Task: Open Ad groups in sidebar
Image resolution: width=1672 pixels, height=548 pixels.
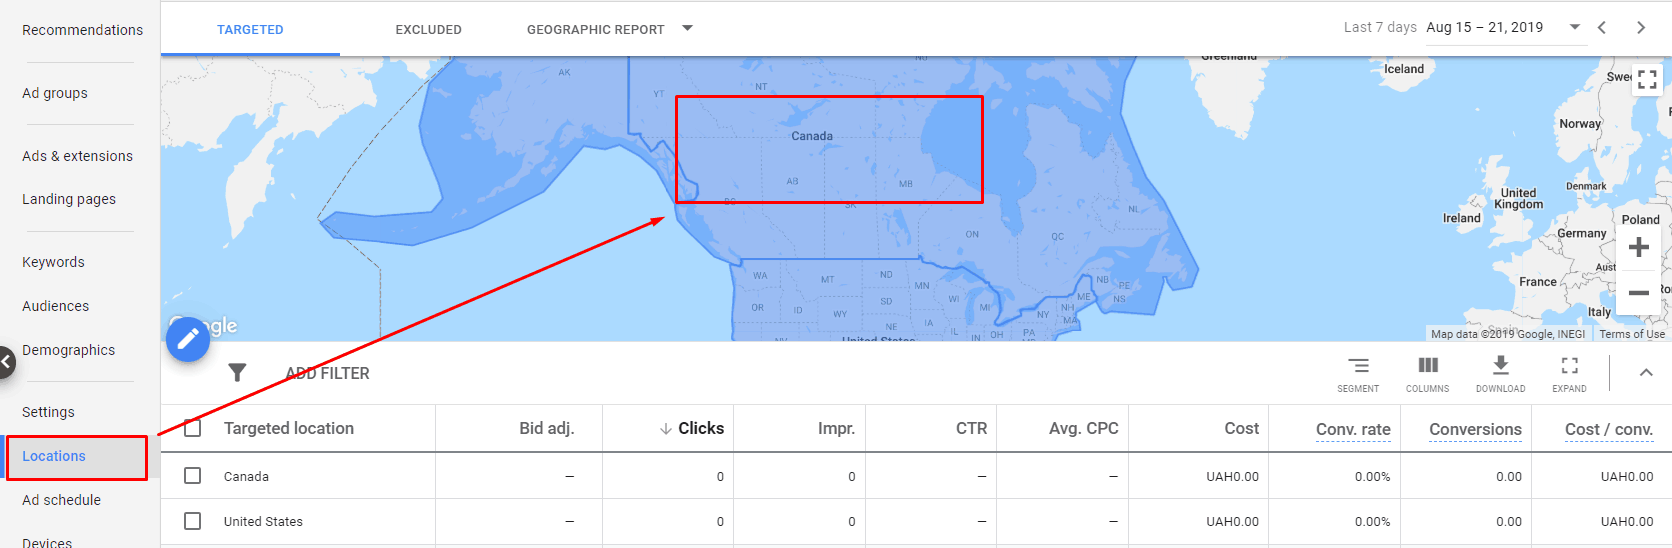Action: 55,93
